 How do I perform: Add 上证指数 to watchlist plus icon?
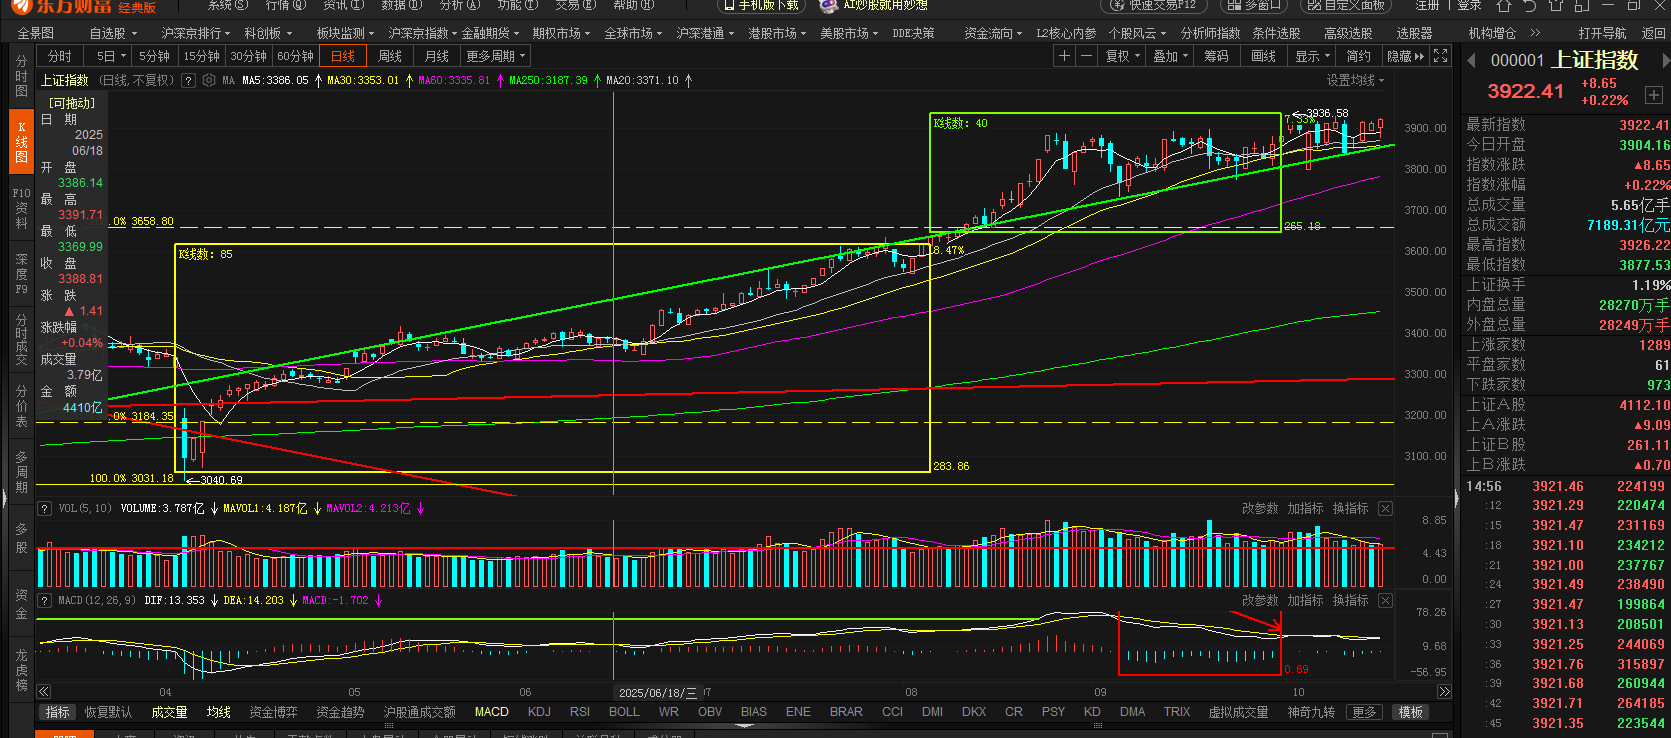pos(1653,95)
